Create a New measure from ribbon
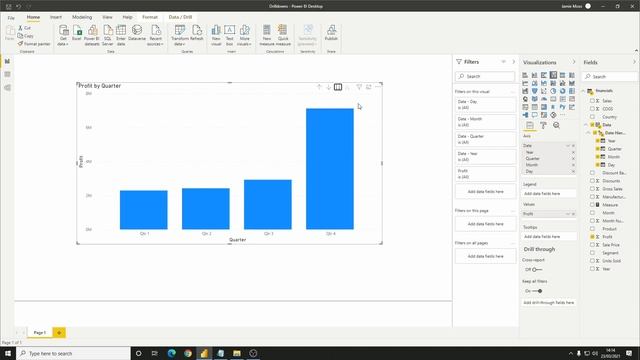This screenshot has height=360, width=640. click(x=267, y=35)
